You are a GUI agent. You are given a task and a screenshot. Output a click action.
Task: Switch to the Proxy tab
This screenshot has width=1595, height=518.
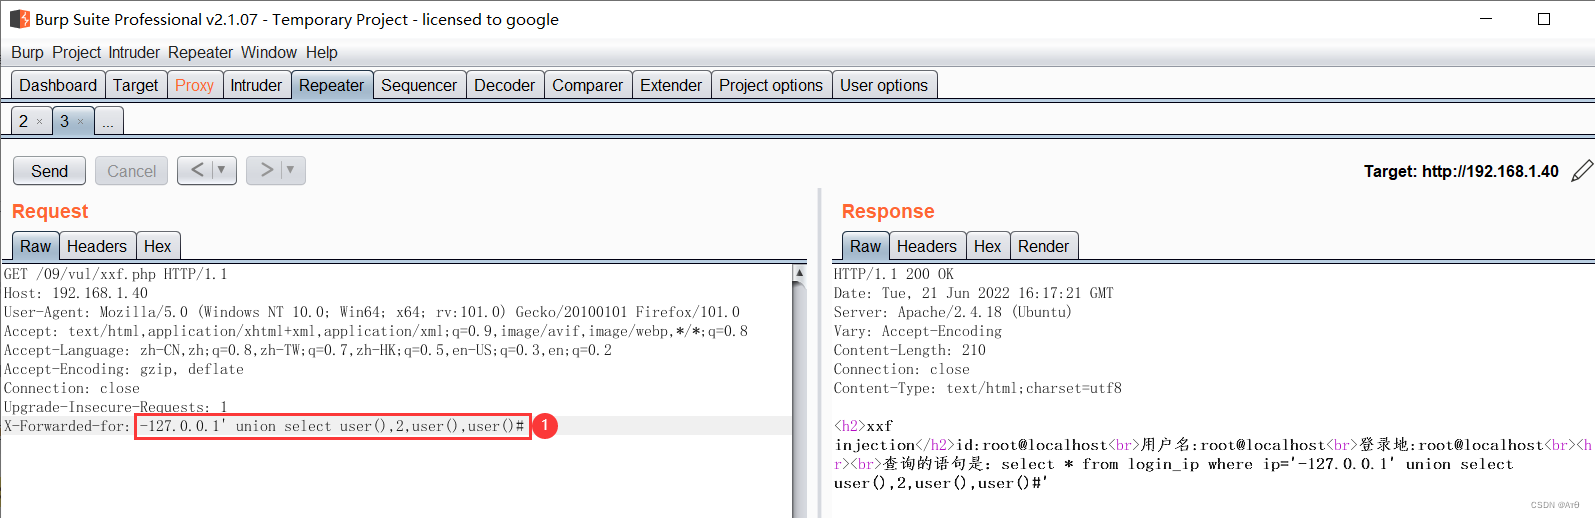pyautogui.click(x=194, y=85)
